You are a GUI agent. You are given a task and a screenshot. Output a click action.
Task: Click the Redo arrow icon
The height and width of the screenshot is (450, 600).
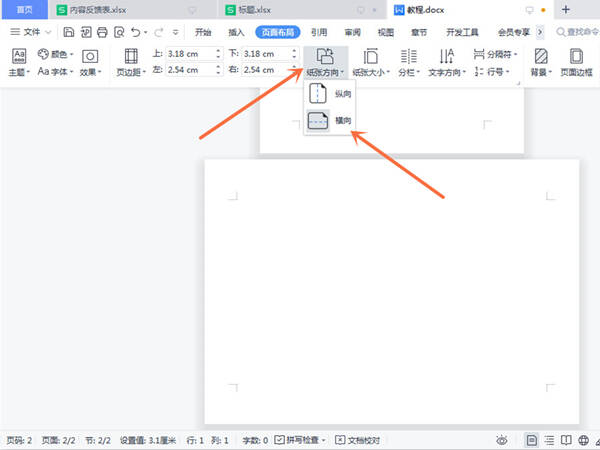[x=158, y=32]
